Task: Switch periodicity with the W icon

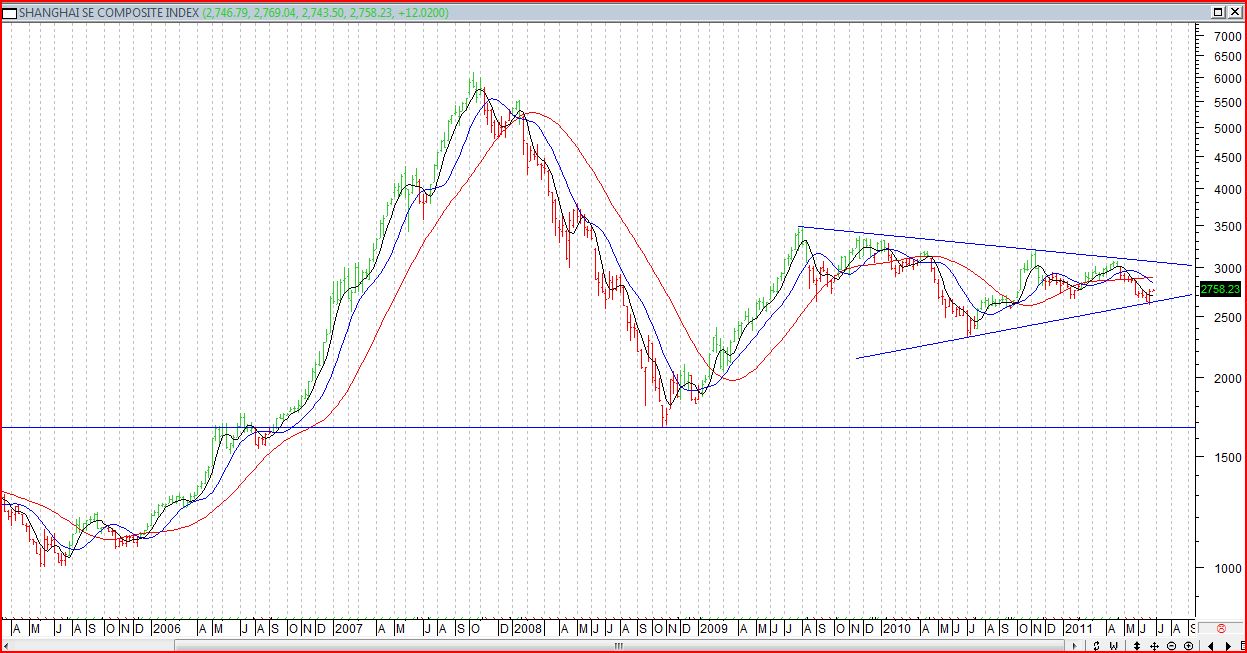Action: [1113, 646]
